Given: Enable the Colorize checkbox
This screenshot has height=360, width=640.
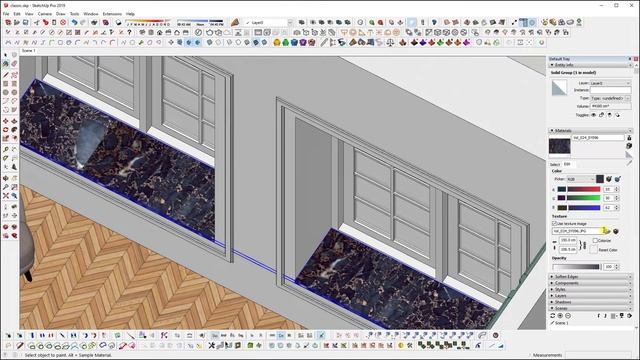Looking at the screenshot, I should coord(595,240).
